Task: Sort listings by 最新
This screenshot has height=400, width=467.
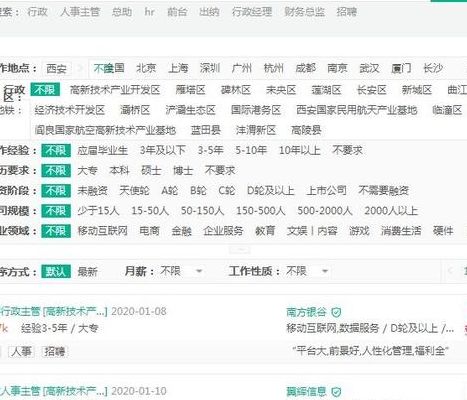Action: pos(87,272)
